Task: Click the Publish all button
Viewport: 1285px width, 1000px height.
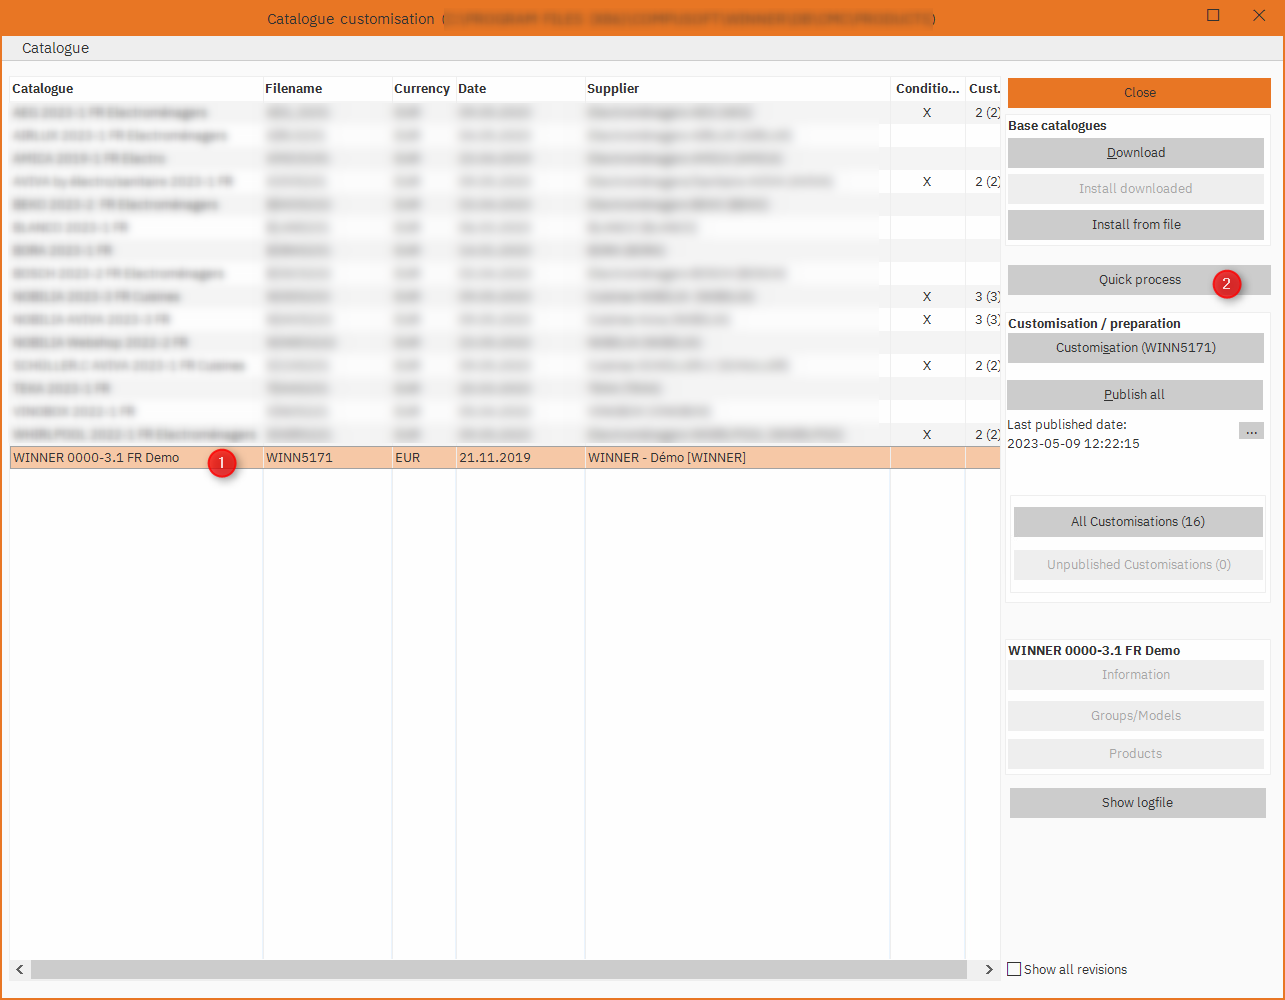Action: point(1134,395)
